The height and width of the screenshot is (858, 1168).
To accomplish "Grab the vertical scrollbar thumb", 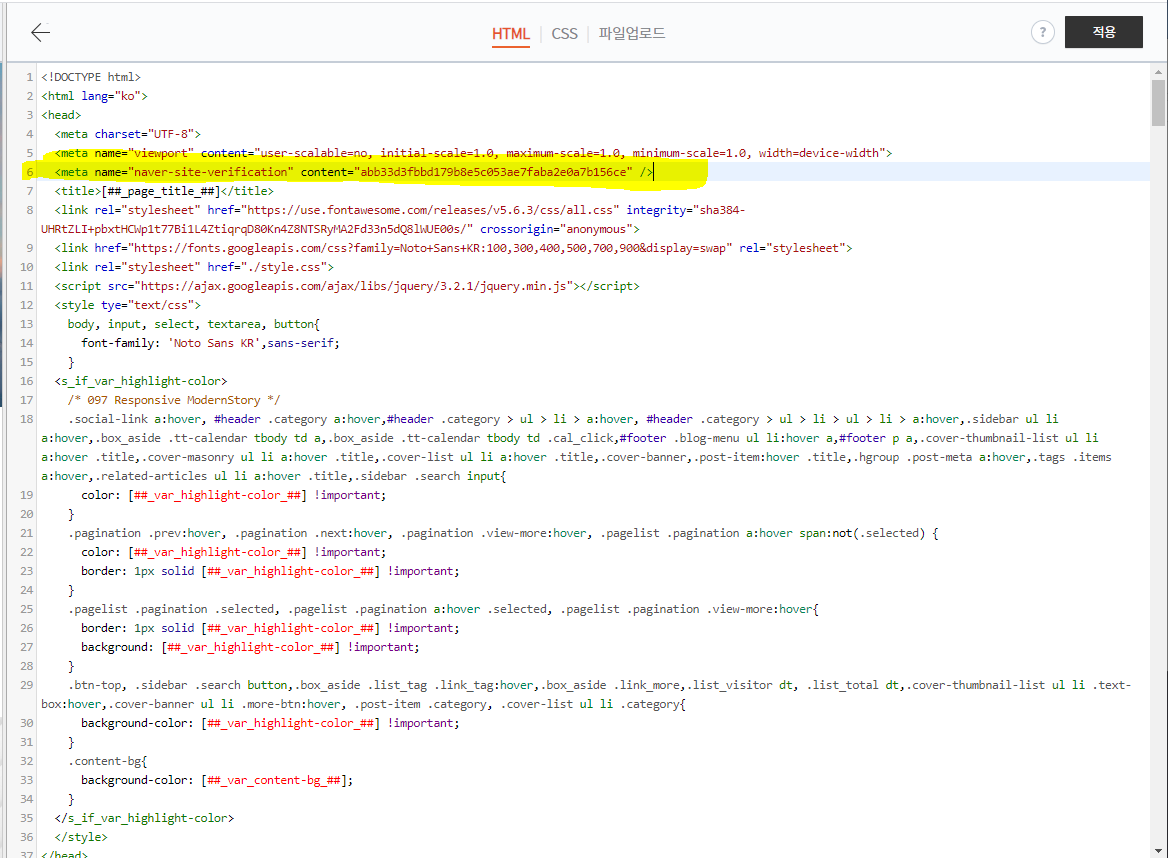I will coord(1158,103).
